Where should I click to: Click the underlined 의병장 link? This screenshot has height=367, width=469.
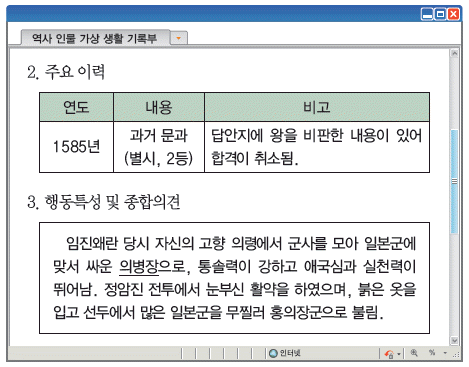(x=139, y=267)
